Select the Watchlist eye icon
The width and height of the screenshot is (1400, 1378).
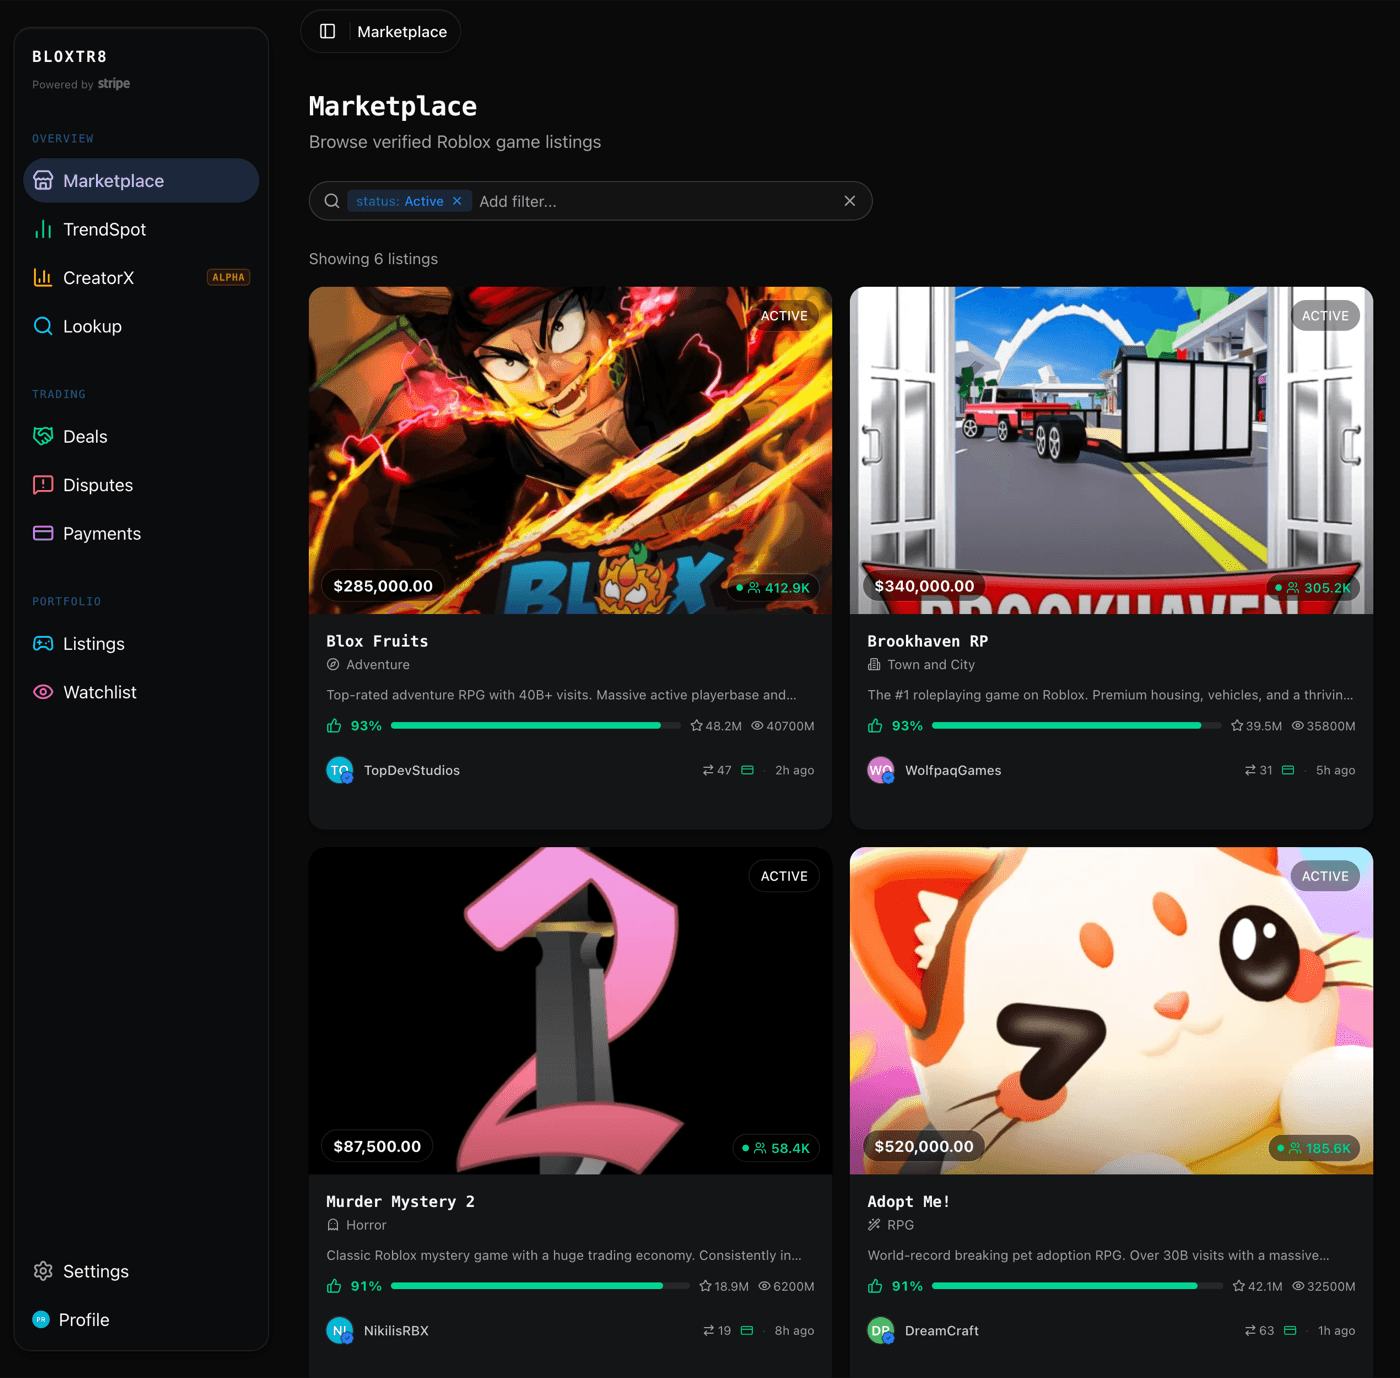coord(43,691)
